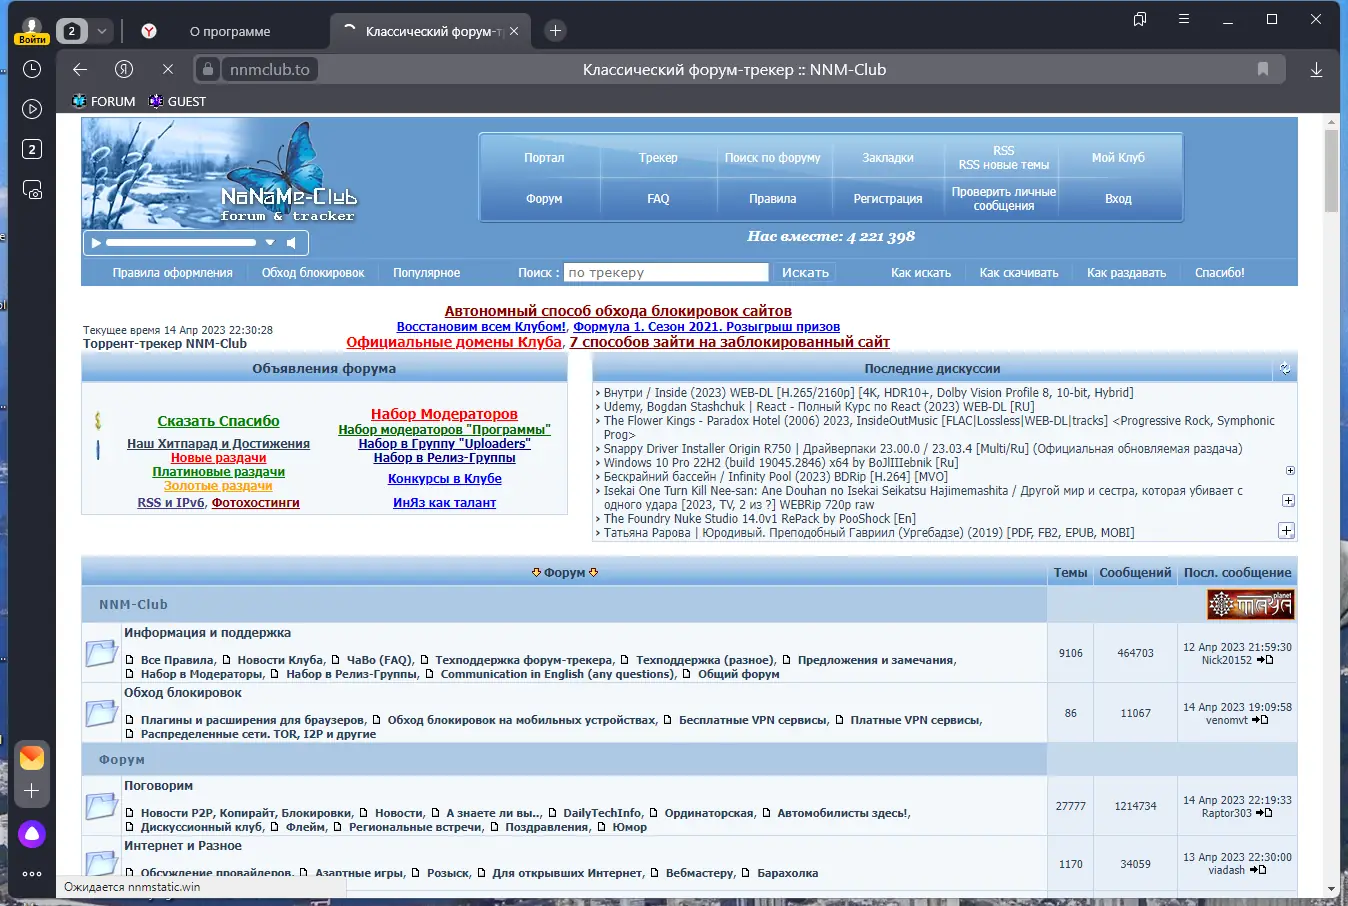Open the audio player dropdown arrow
Screen dimensions: 1348x906
coord(270,243)
